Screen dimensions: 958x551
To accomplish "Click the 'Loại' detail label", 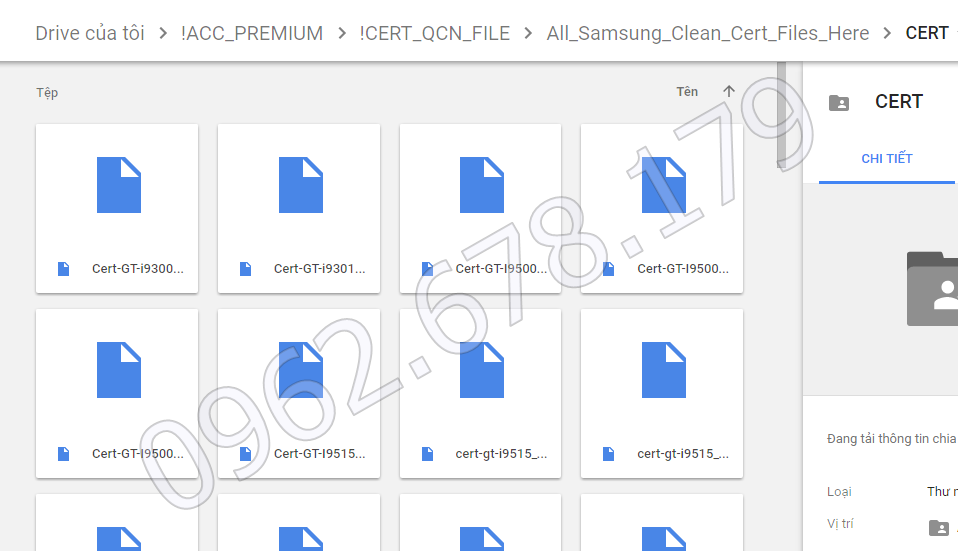I will (839, 492).
